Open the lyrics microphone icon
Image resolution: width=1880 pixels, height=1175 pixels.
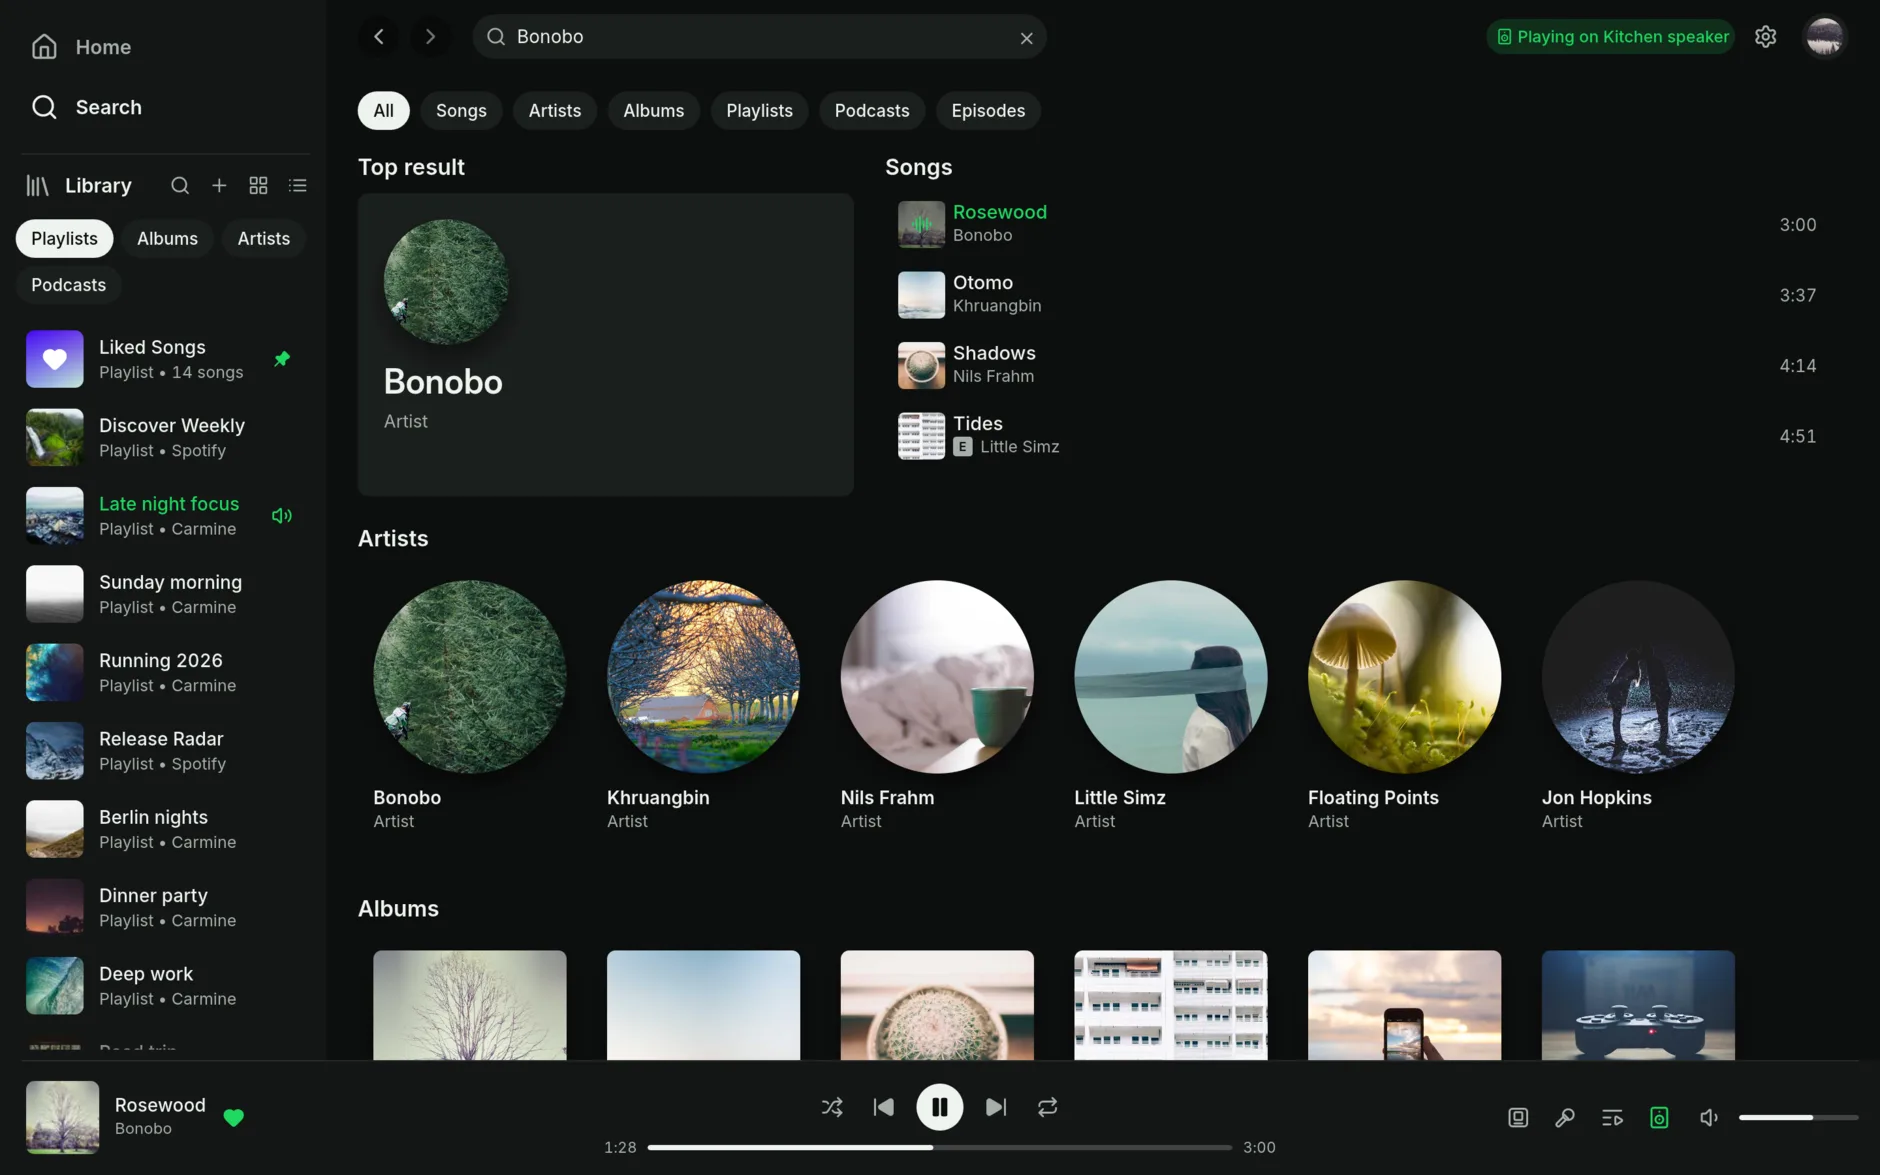pos(1565,1118)
